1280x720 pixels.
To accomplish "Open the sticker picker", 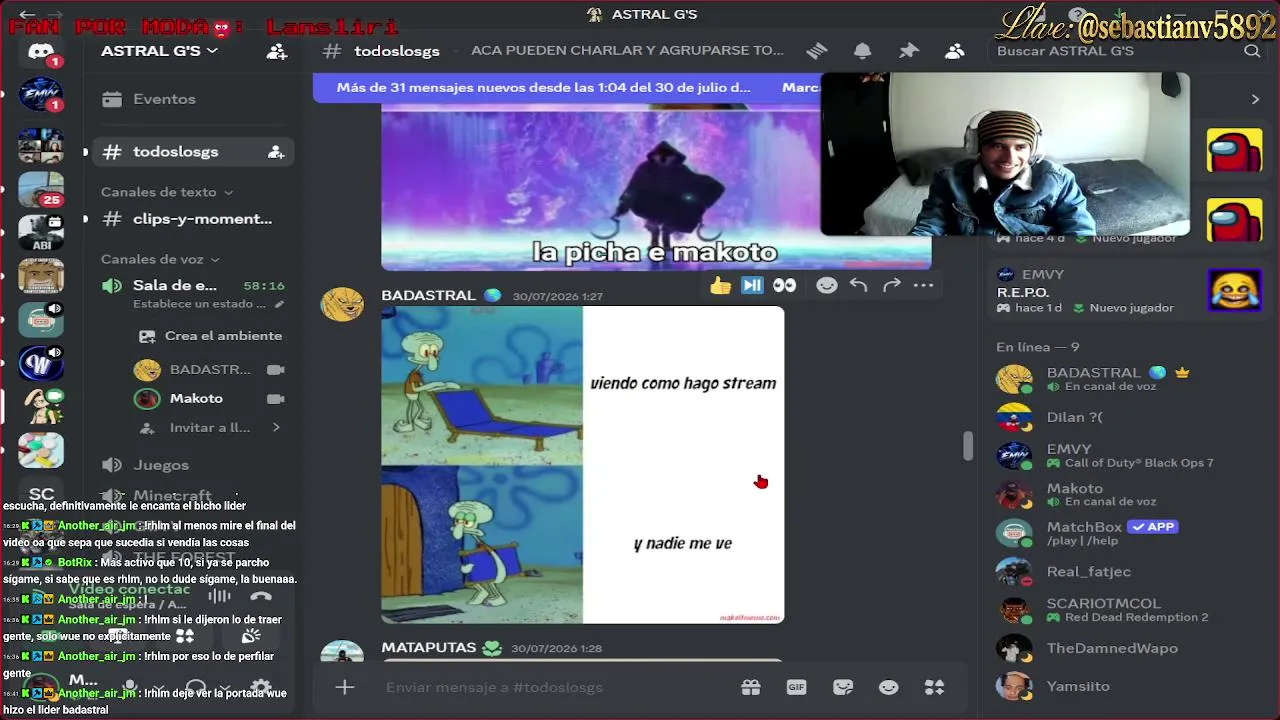I will [843, 687].
